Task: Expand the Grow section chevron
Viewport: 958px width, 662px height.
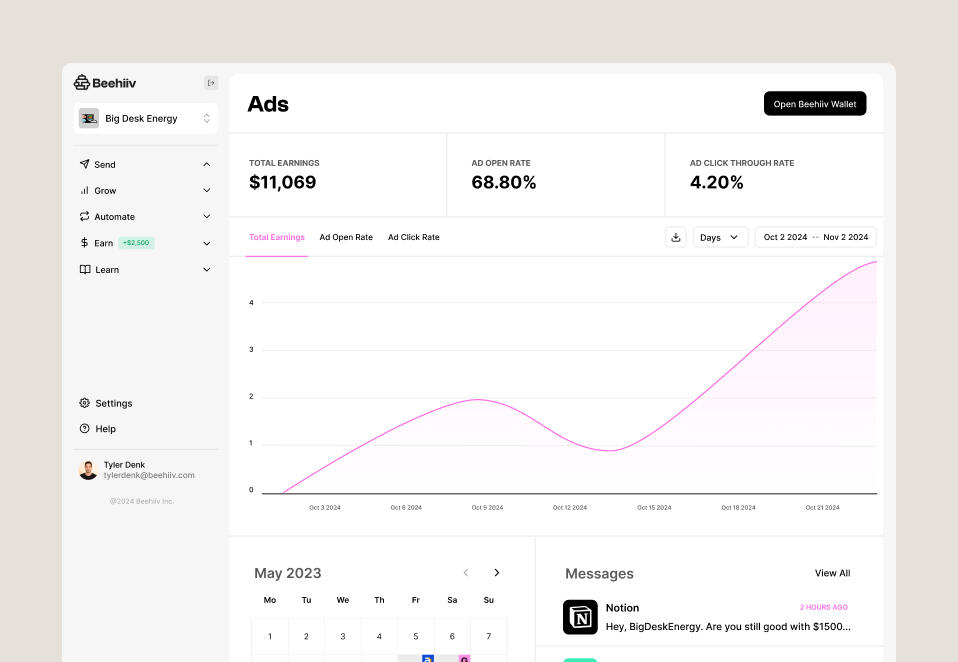Action: click(x=207, y=191)
